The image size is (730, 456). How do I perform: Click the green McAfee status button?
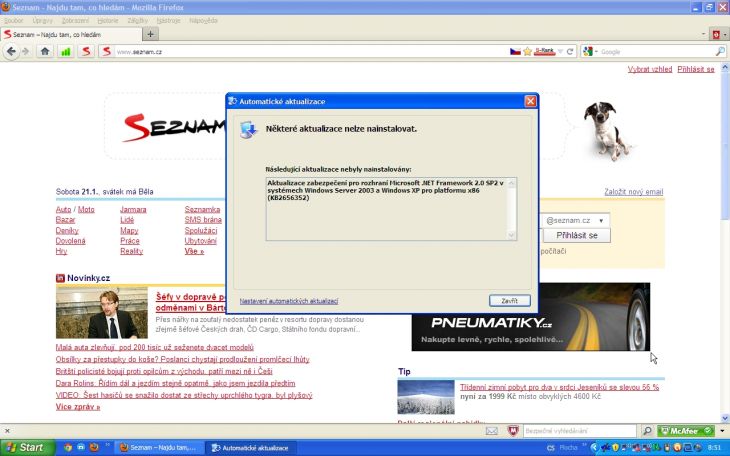tap(685, 431)
